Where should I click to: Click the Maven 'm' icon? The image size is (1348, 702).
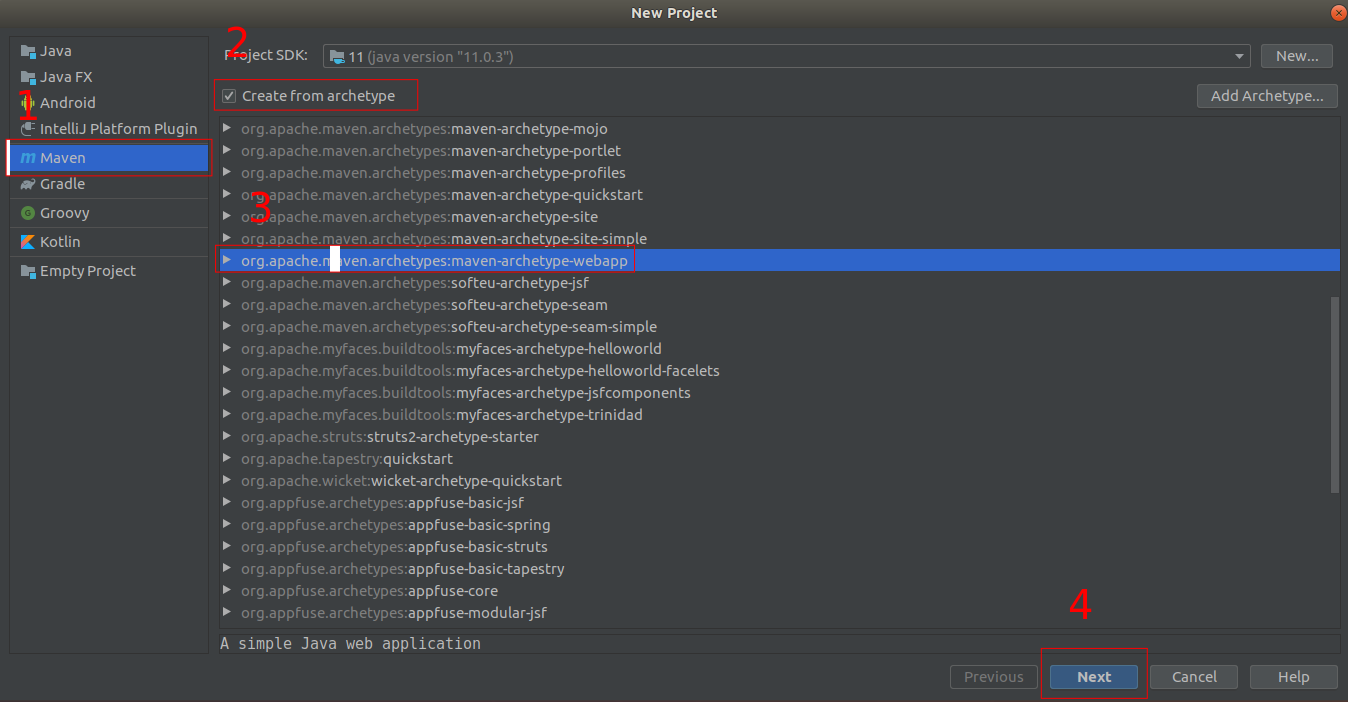click(28, 158)
